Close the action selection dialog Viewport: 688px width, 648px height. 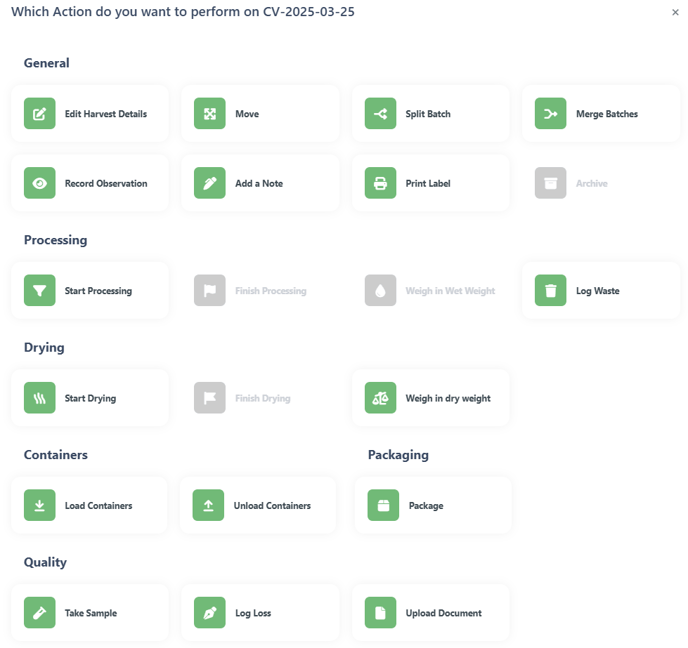(x=675, y=12)
